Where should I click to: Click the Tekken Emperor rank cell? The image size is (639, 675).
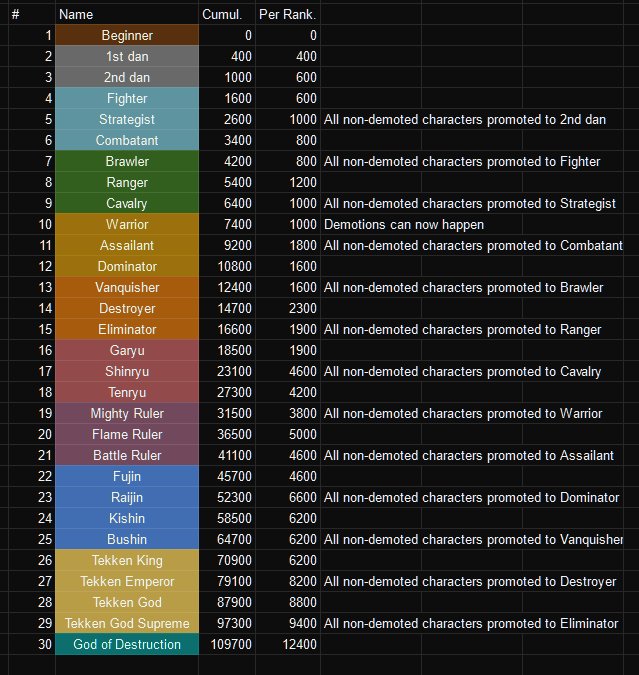[x=127, y=581]
